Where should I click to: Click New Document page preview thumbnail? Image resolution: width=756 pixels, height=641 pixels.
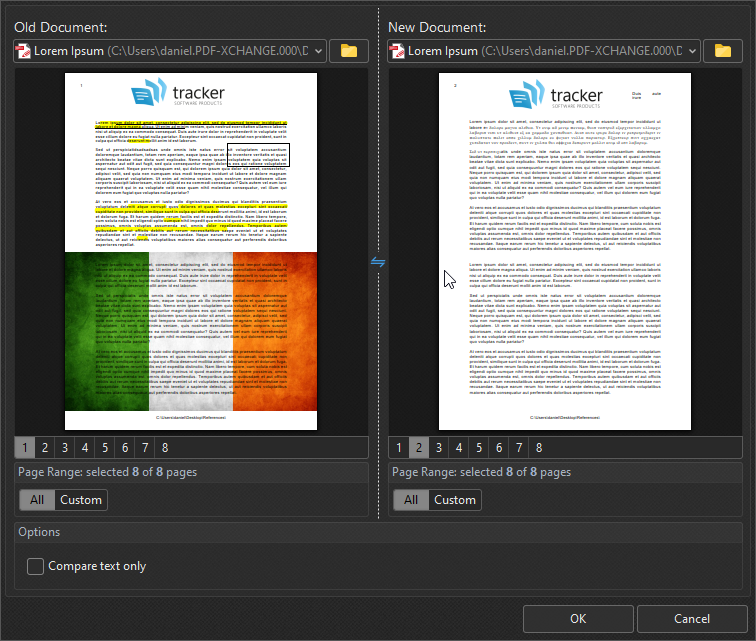click(x=565, y=251)
